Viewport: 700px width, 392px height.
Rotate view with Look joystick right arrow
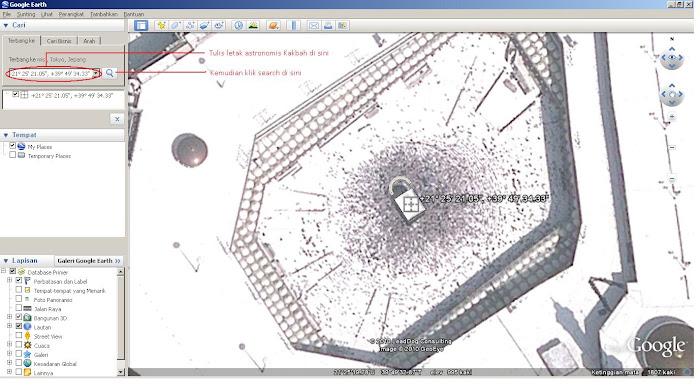680,57
